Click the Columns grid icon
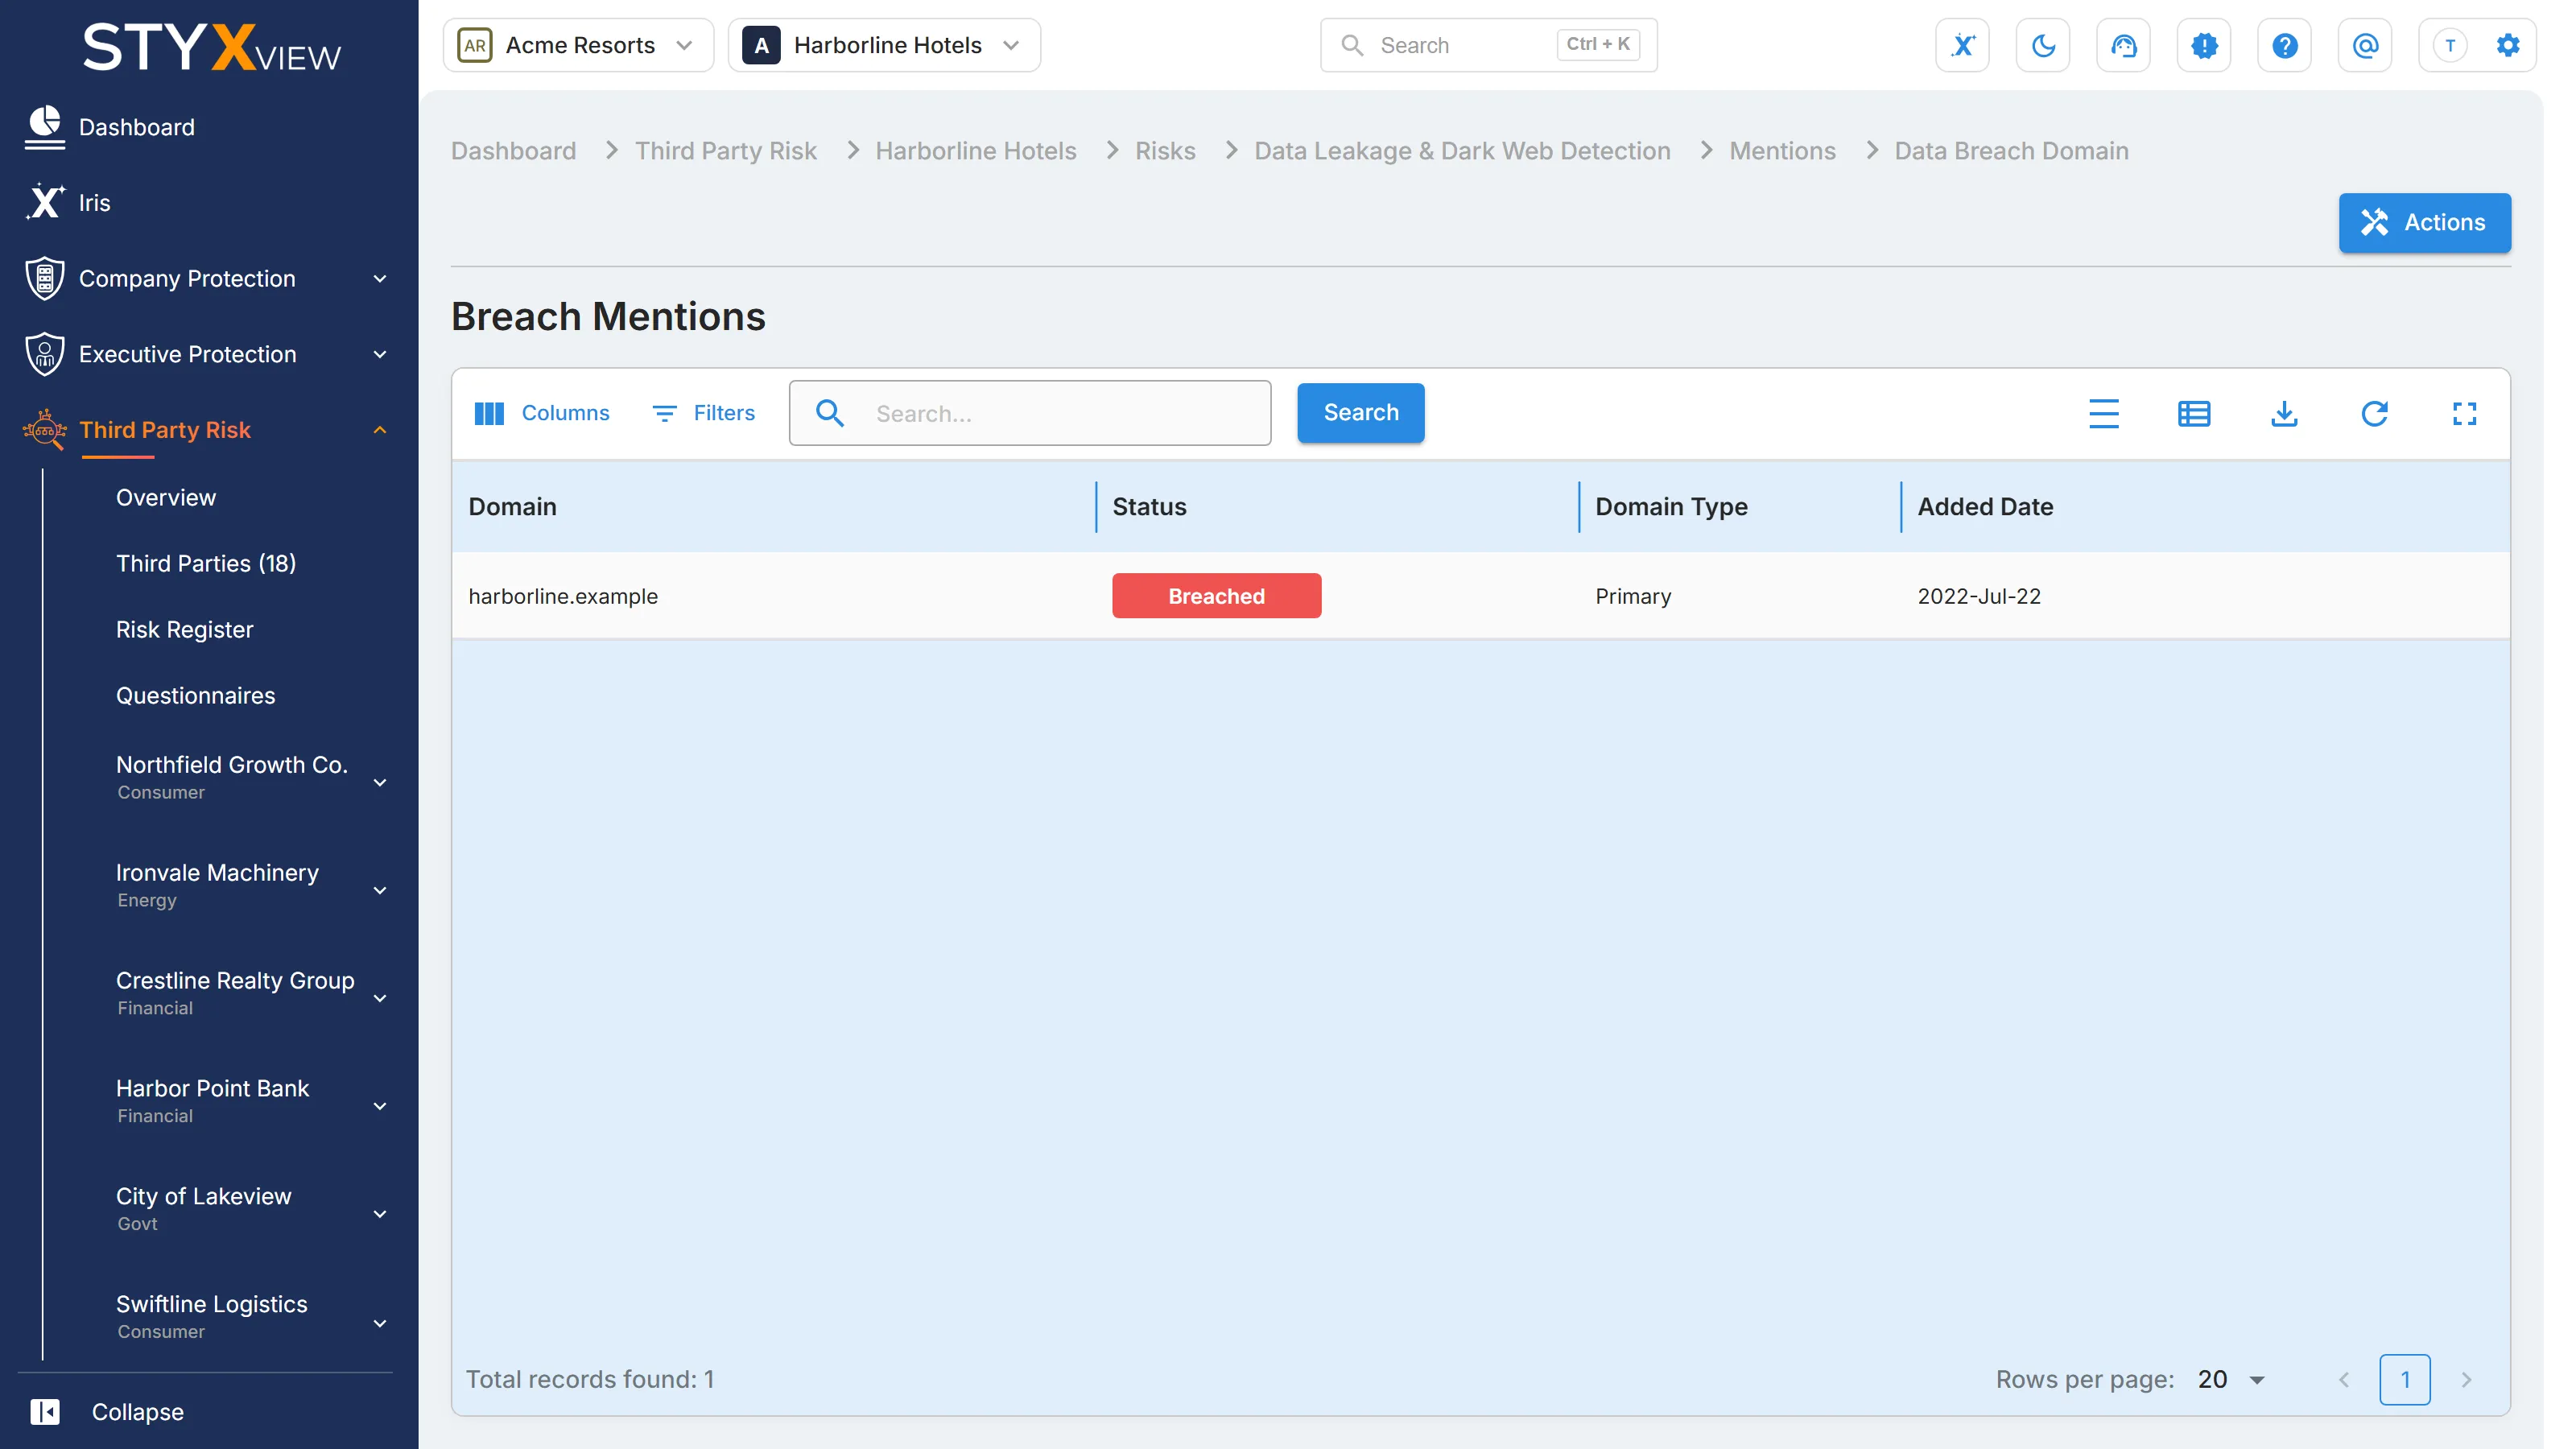Image resolution: width=2576 pixels, height=1449 pixels. 488,413
